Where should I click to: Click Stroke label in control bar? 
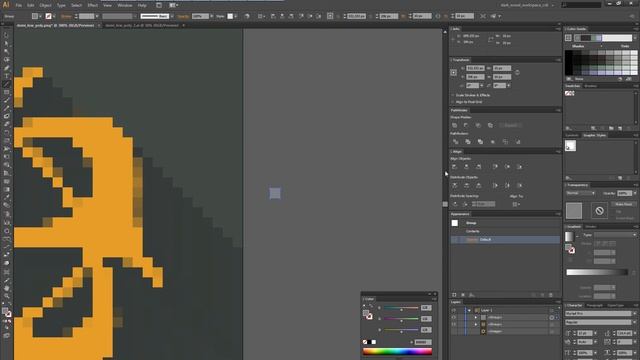66,16
